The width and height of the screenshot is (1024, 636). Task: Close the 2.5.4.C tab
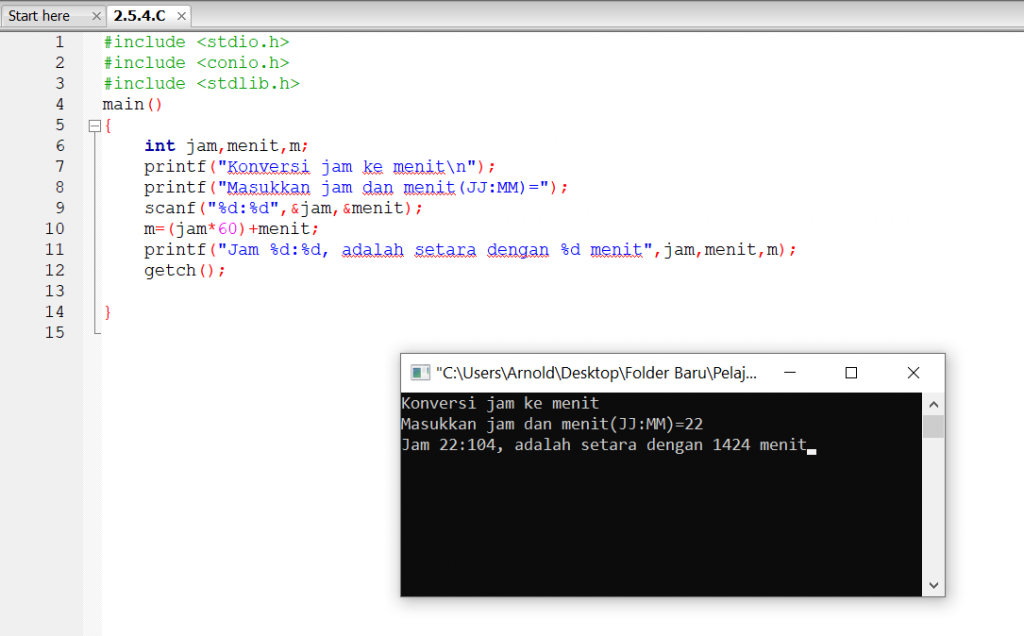[182, 16]
